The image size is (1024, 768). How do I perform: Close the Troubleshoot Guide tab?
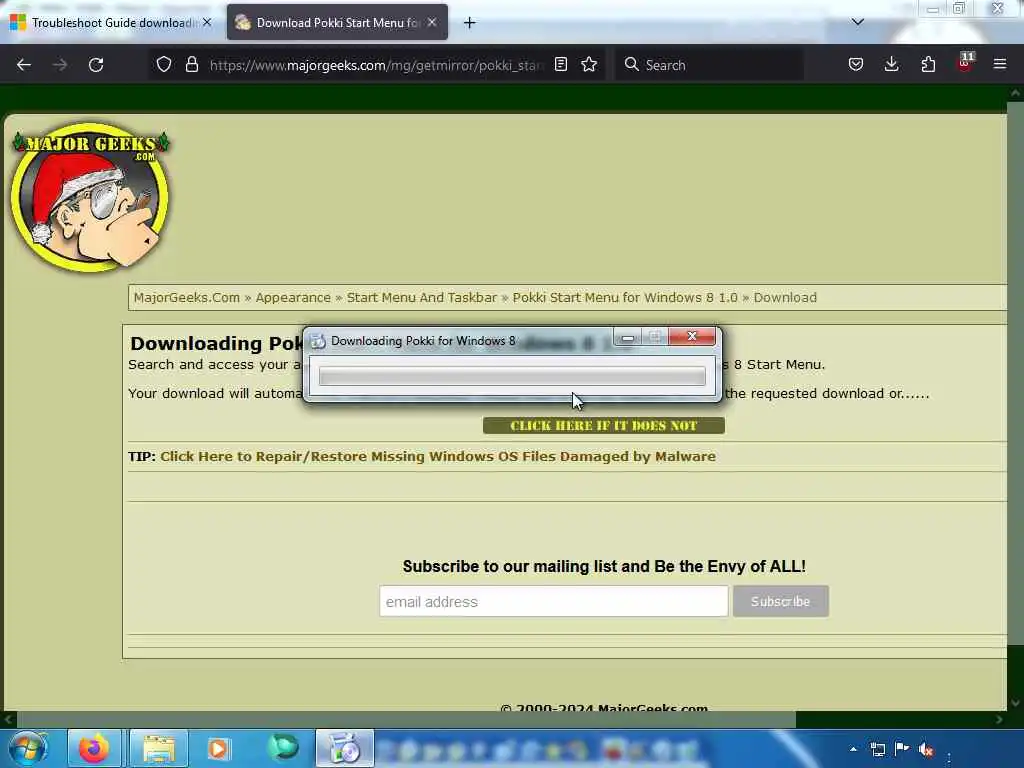(x=207, y=22)
